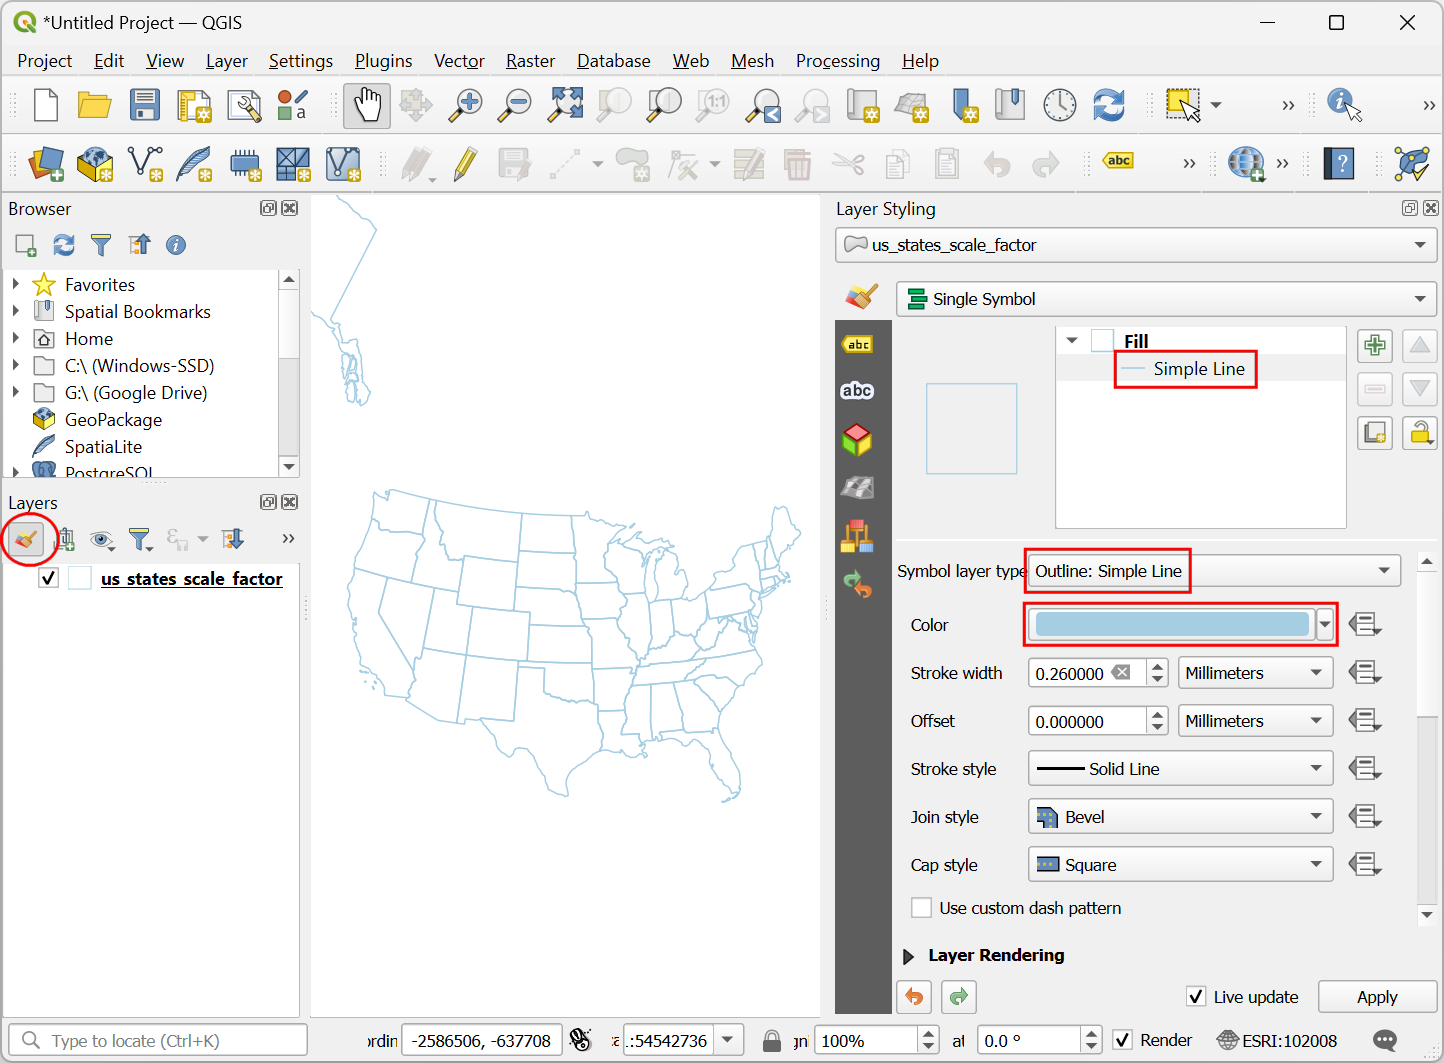Click the Refresh map canvas icon

tap(1108, 105)
